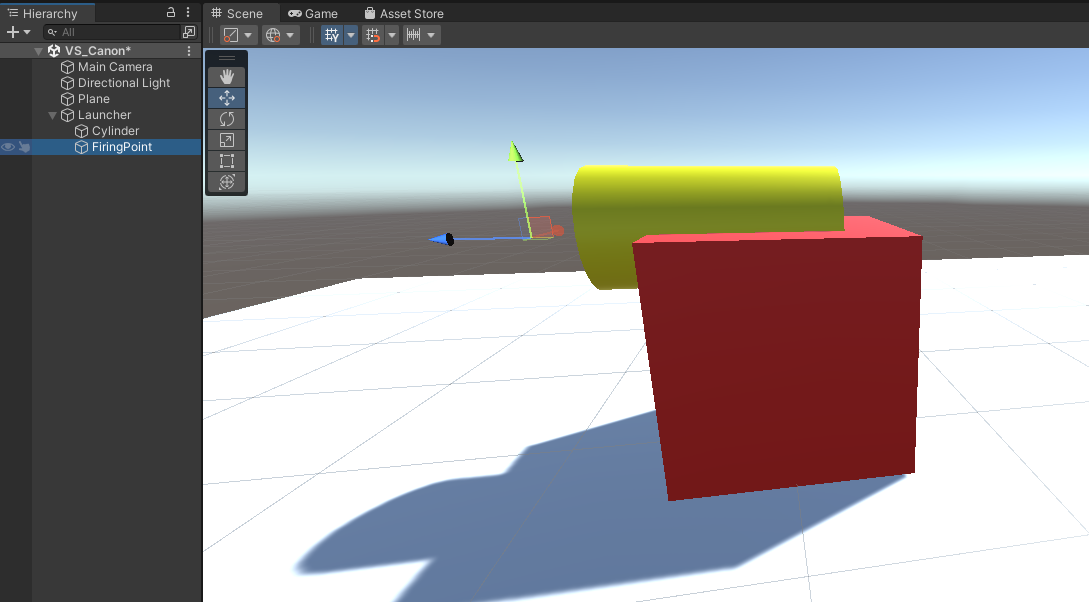This screenshot has height=602, width=1089.
Task: Open the Hierarchy panel options menu
Action: (187, 13)
